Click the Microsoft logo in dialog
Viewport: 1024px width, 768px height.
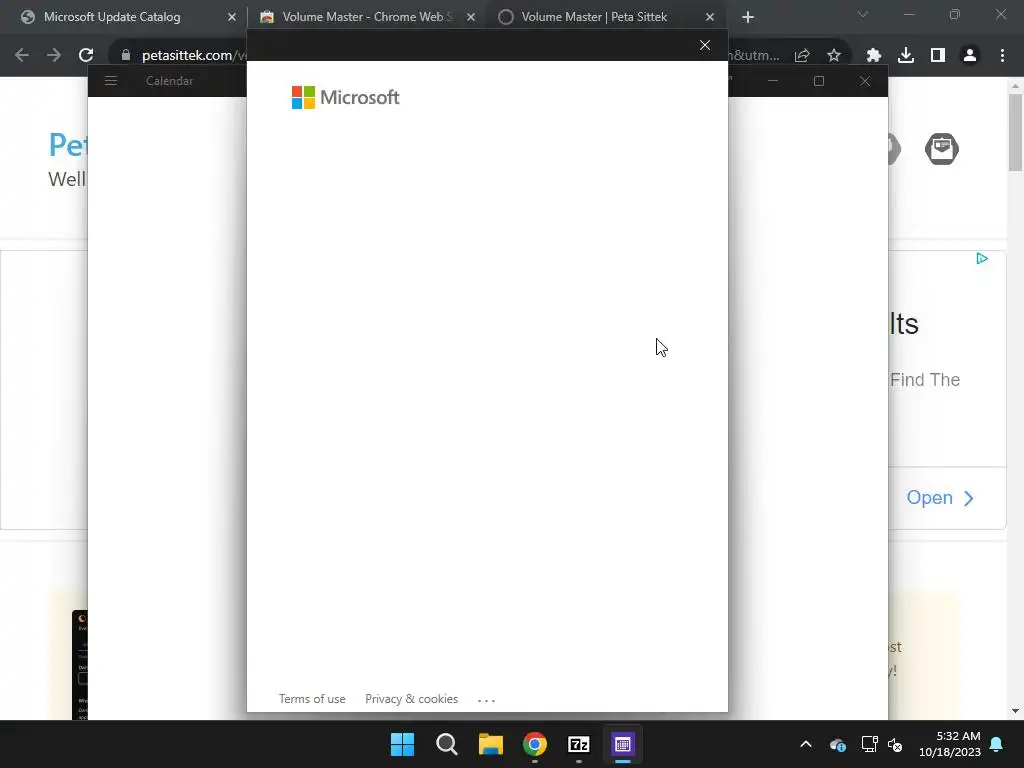pyautogui.click(x=345, y=97)
